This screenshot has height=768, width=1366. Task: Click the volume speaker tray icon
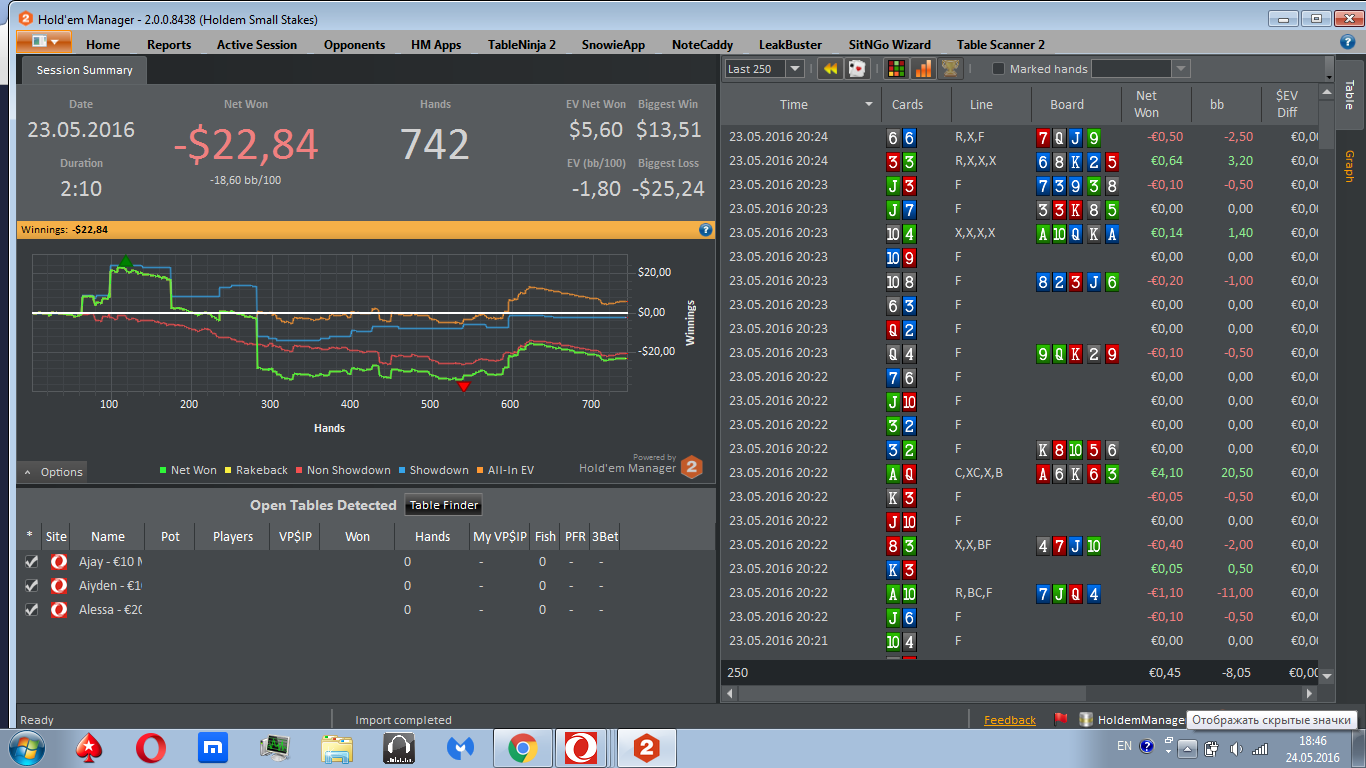pos(1236,748)
